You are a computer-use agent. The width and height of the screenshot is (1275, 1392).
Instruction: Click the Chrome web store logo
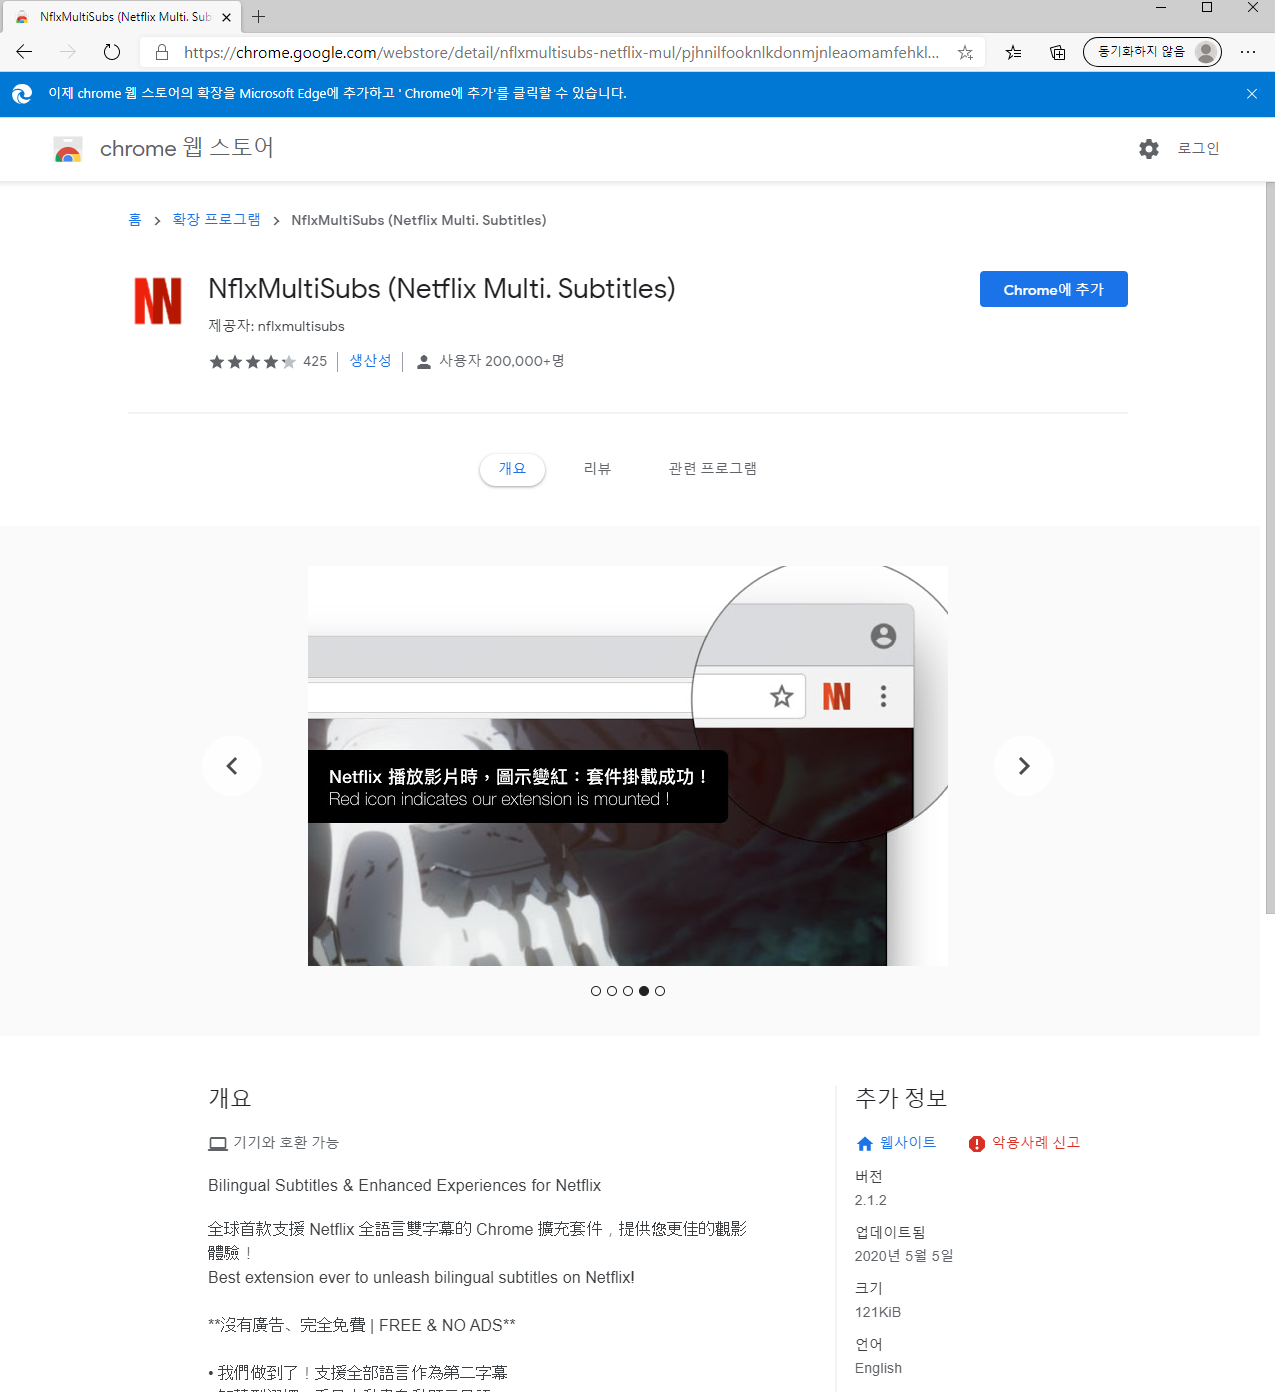[x=68, y=149]
